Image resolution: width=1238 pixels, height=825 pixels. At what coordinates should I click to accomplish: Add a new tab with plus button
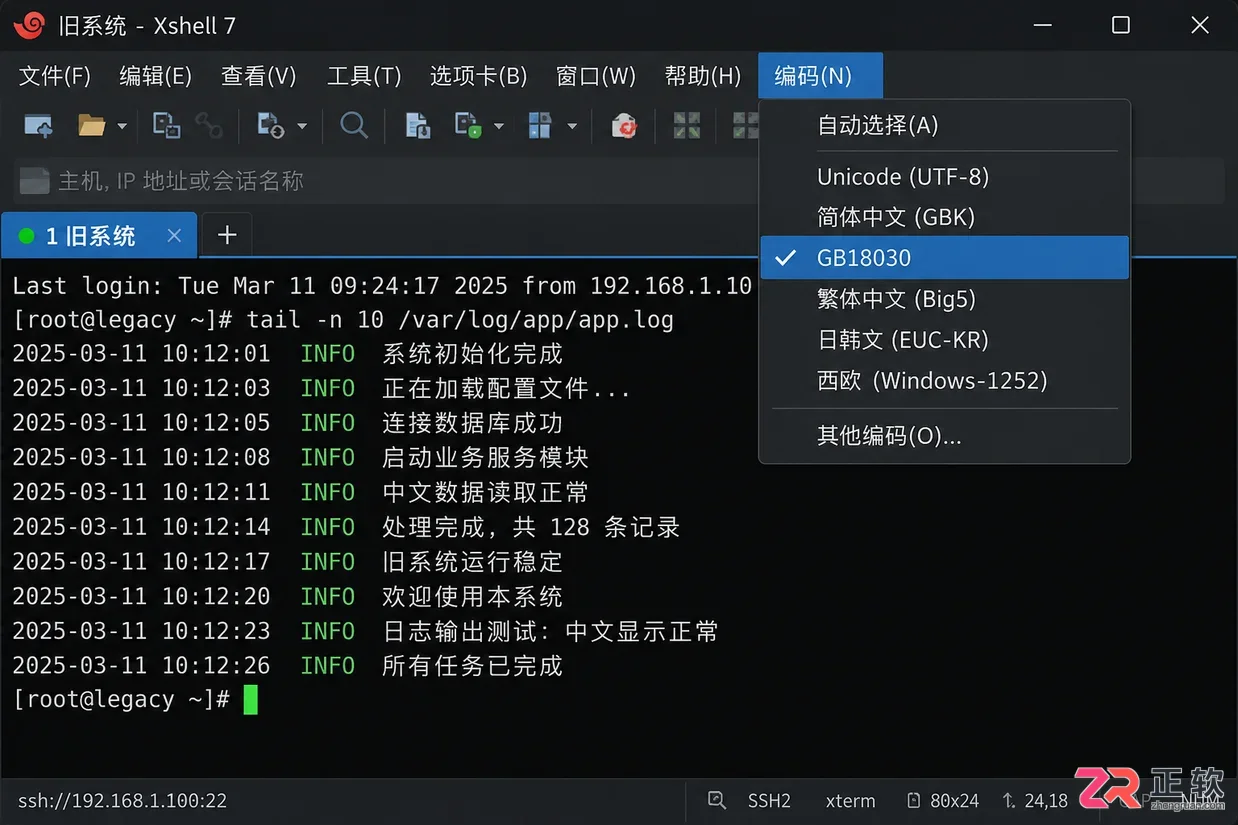pos(227,235)
